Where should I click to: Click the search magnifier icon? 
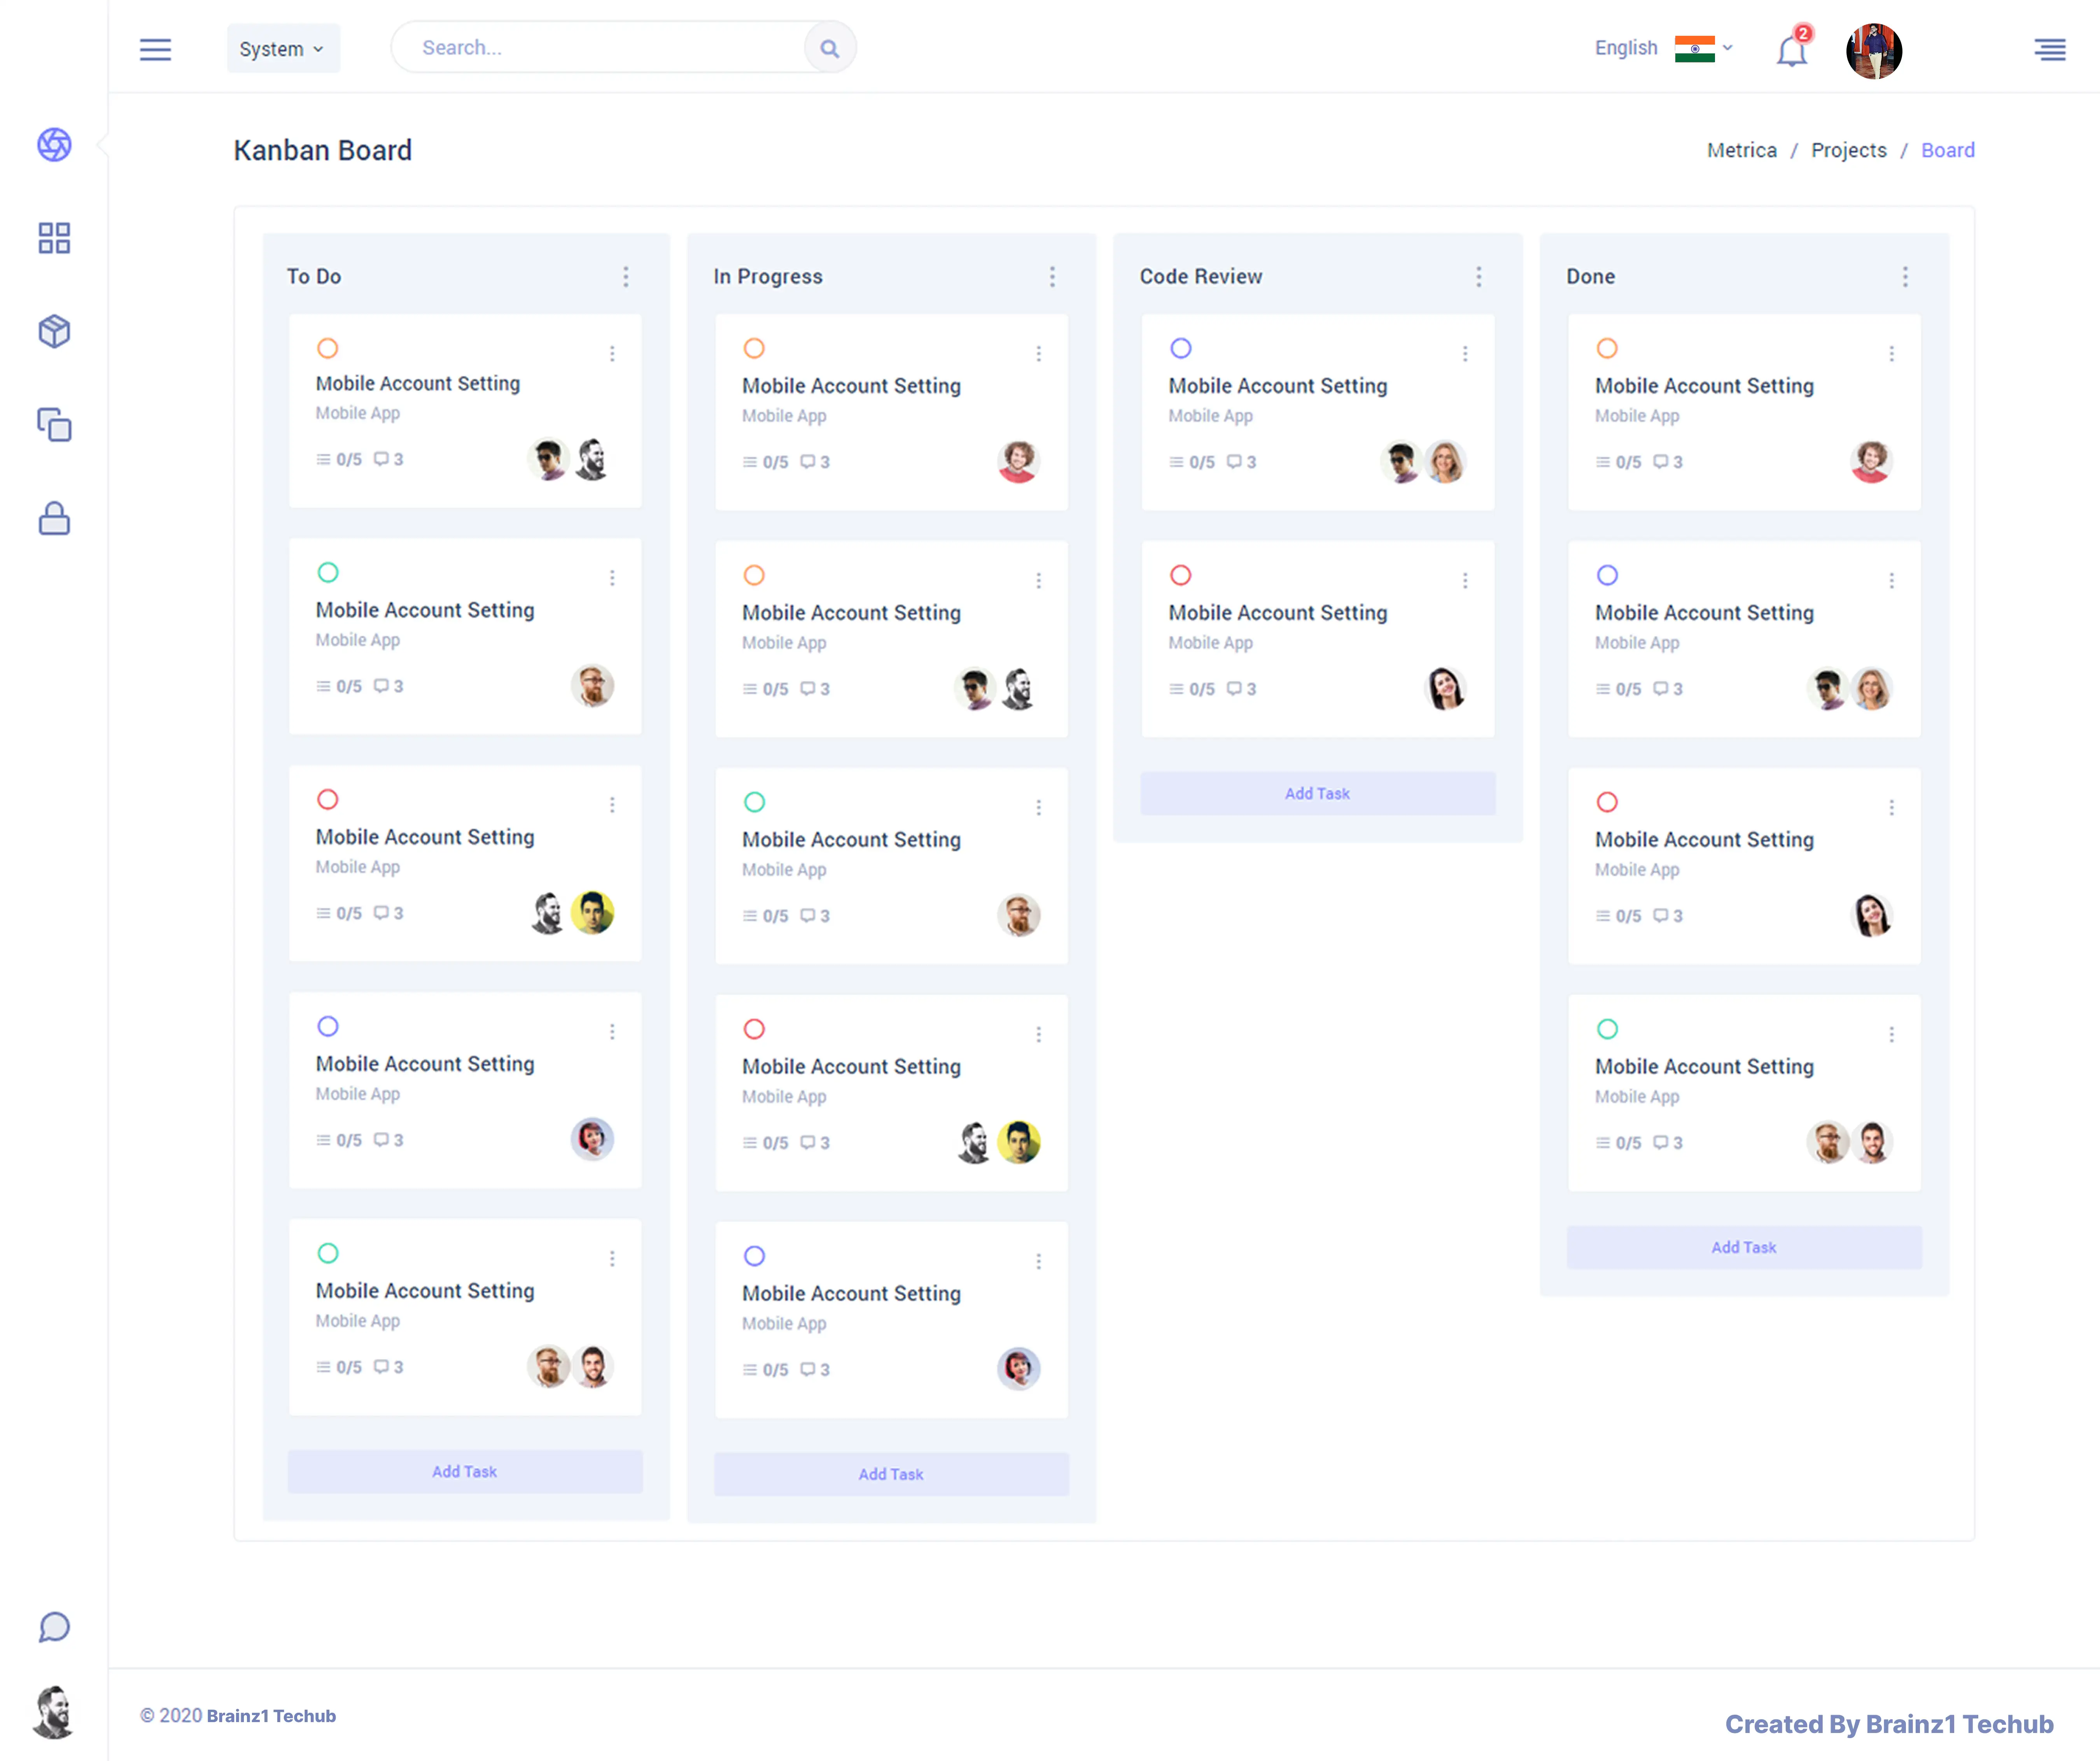tap(829, 47)
